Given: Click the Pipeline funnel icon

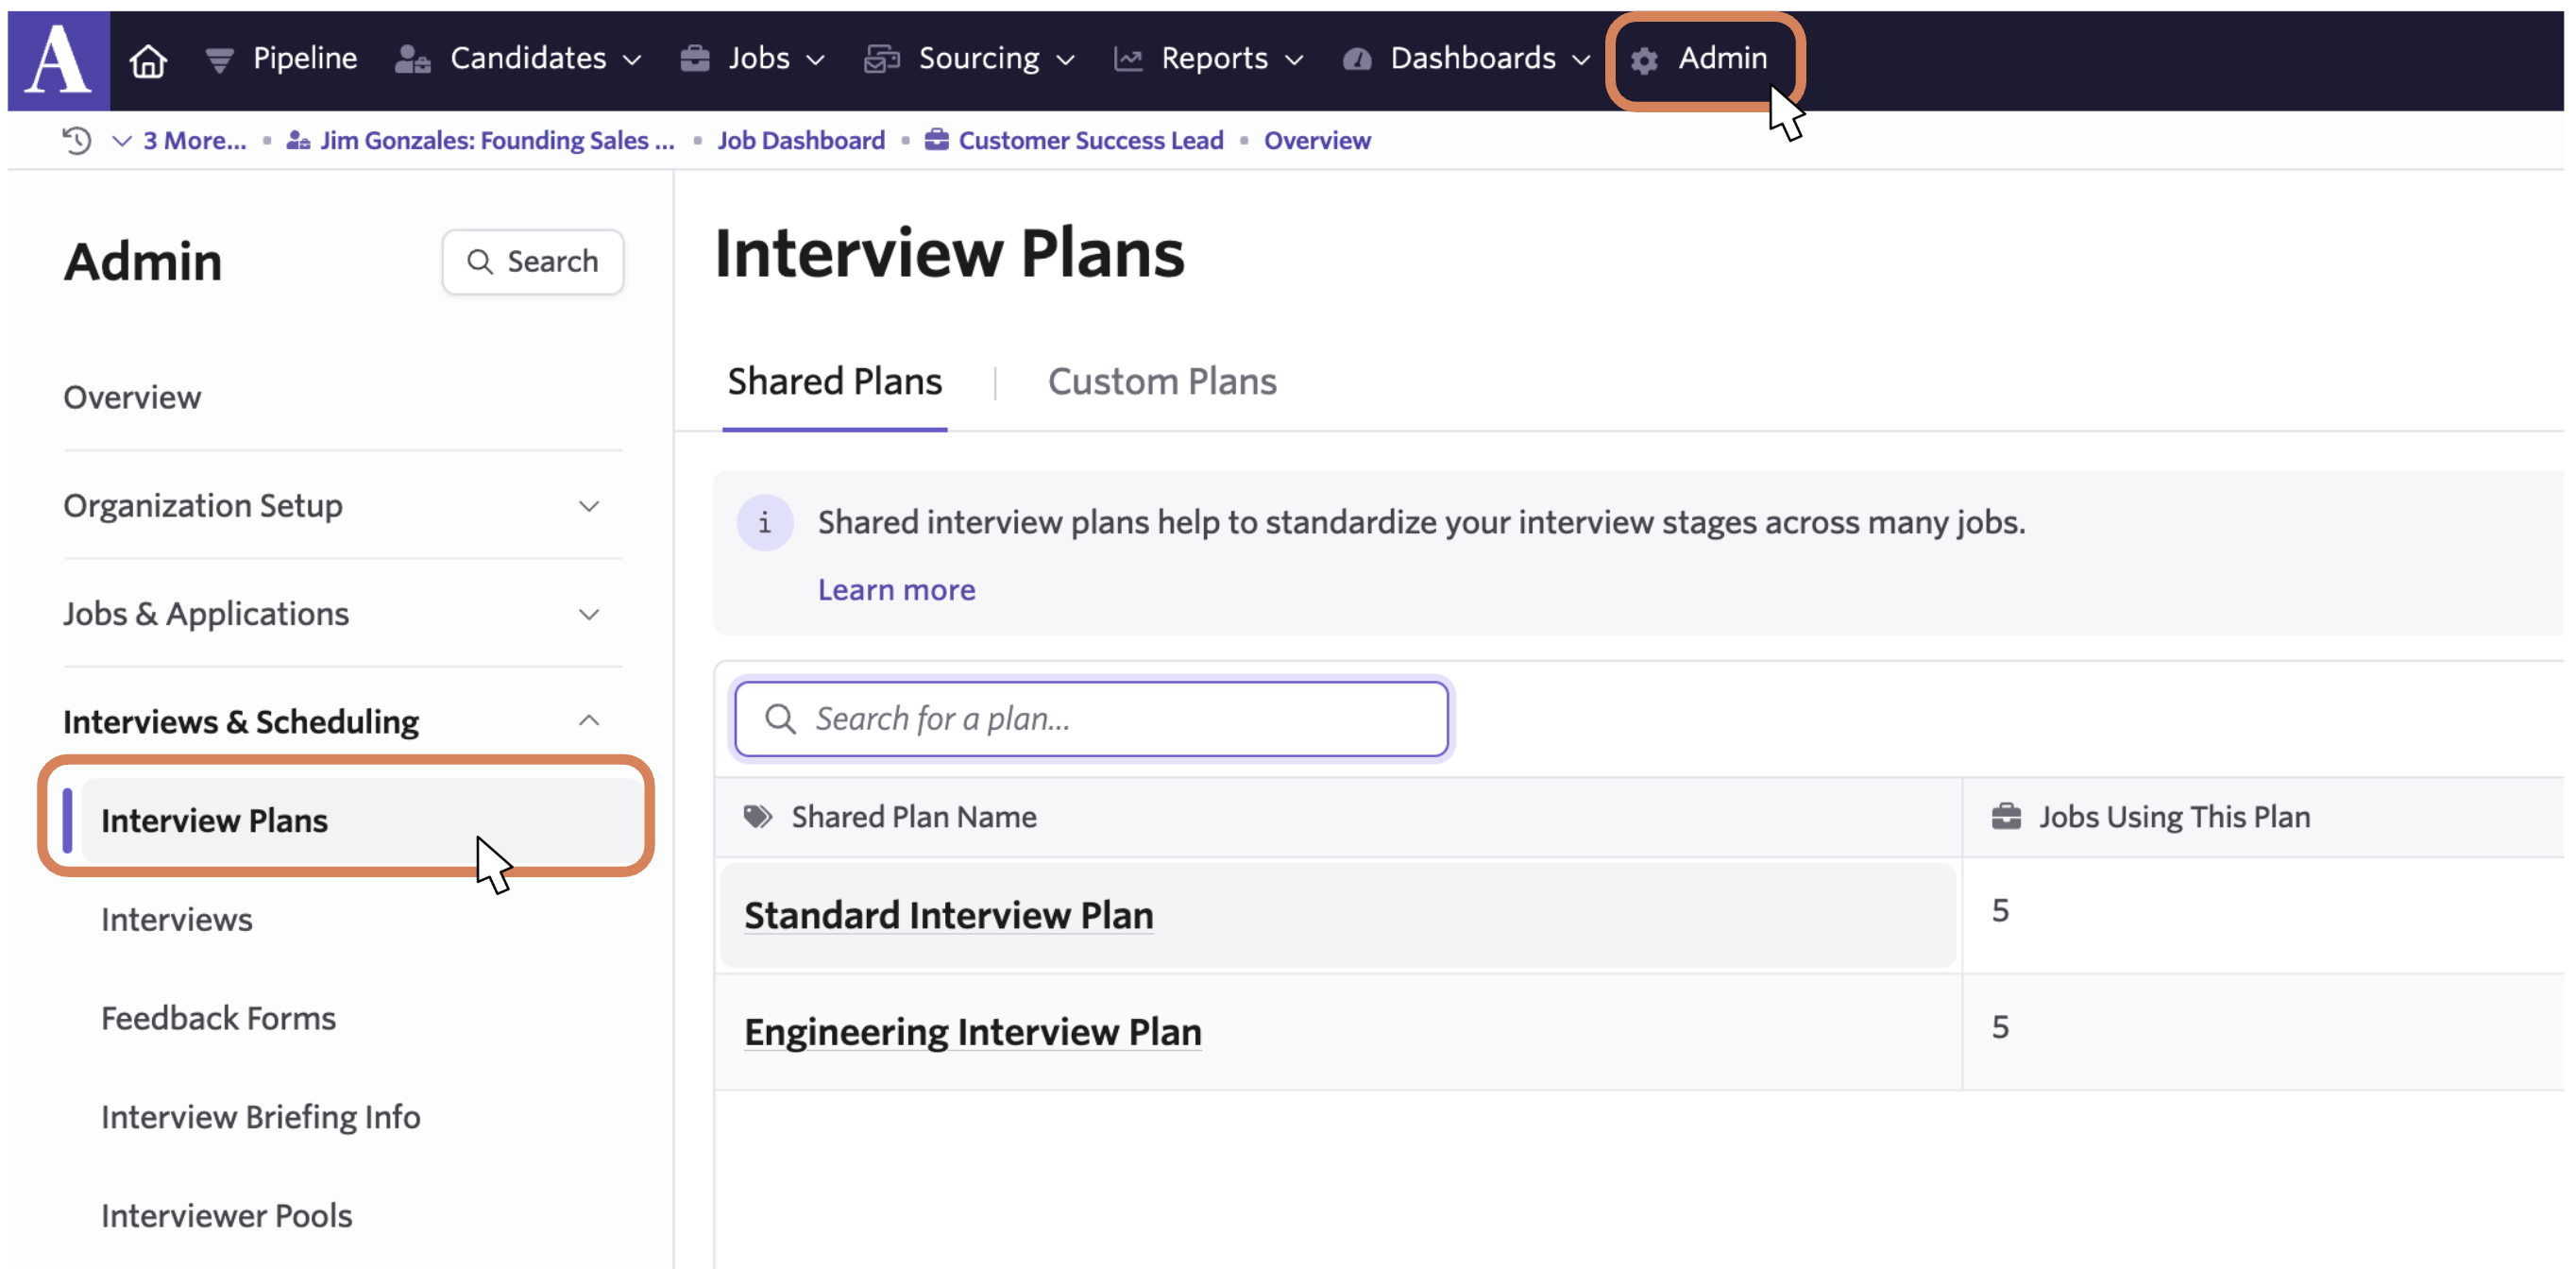Looking at the screenshot, I should coord(219,61).
